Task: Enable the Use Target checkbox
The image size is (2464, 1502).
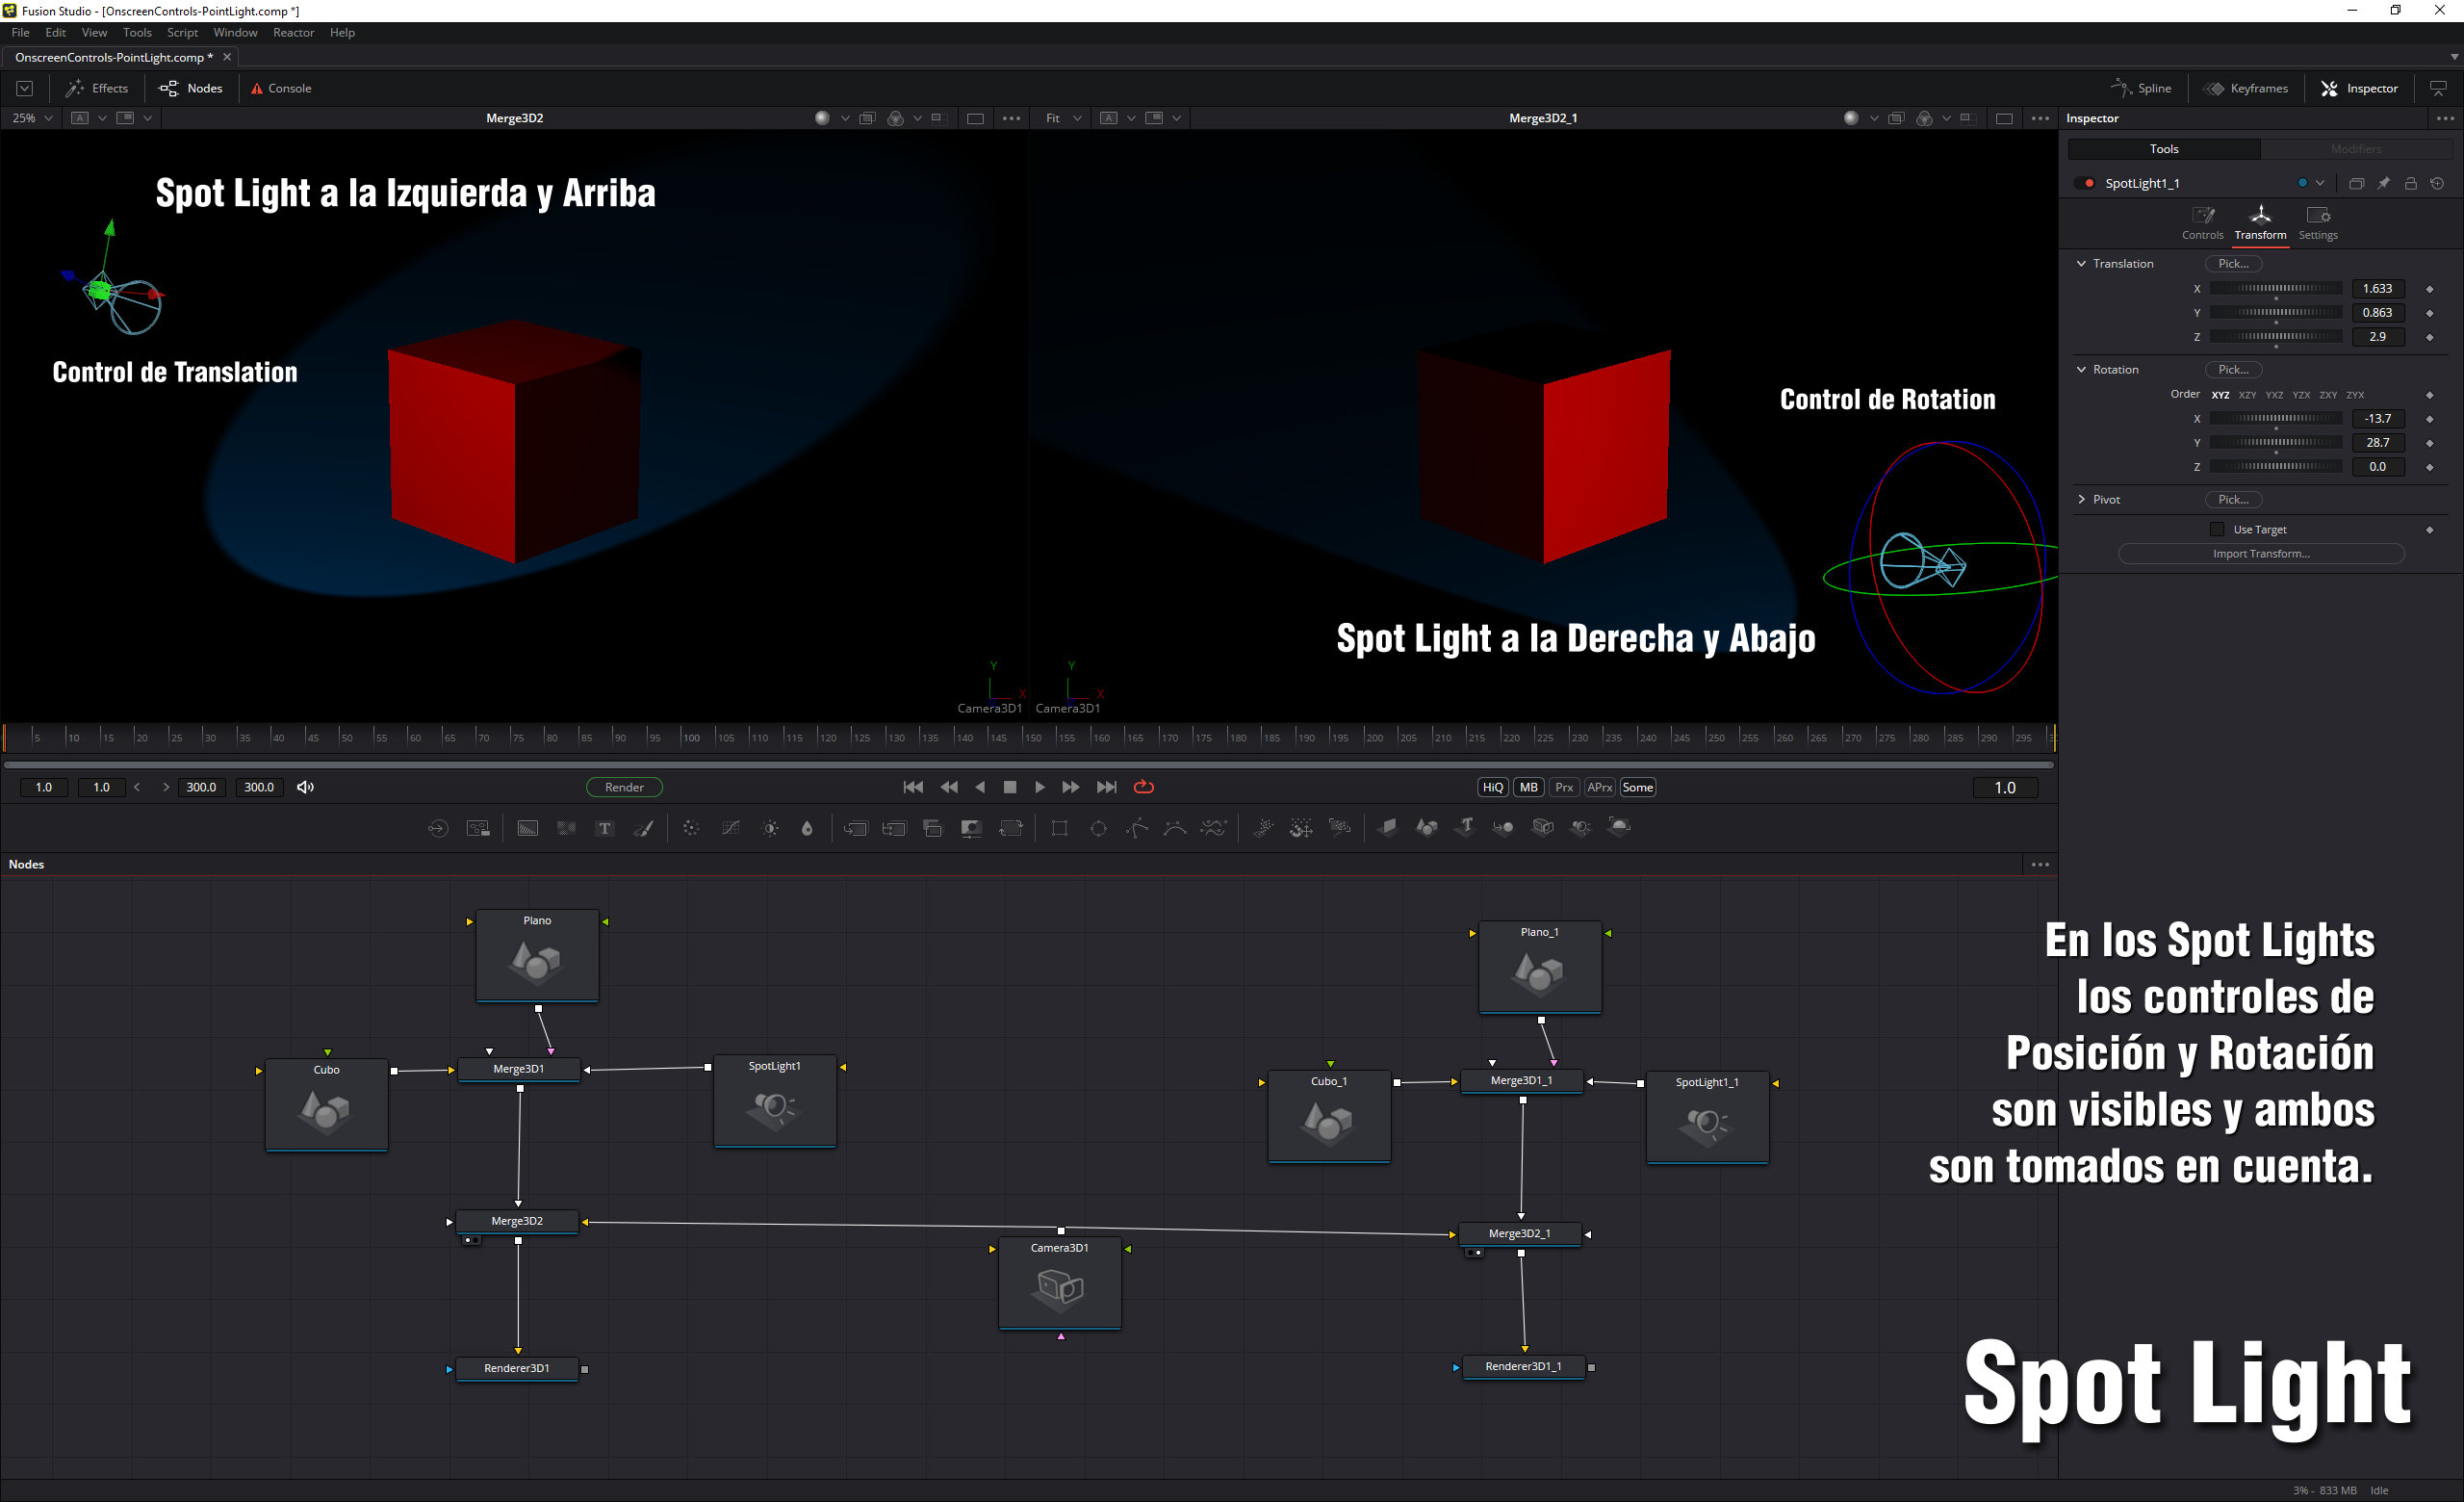Action: [2217, 529]
